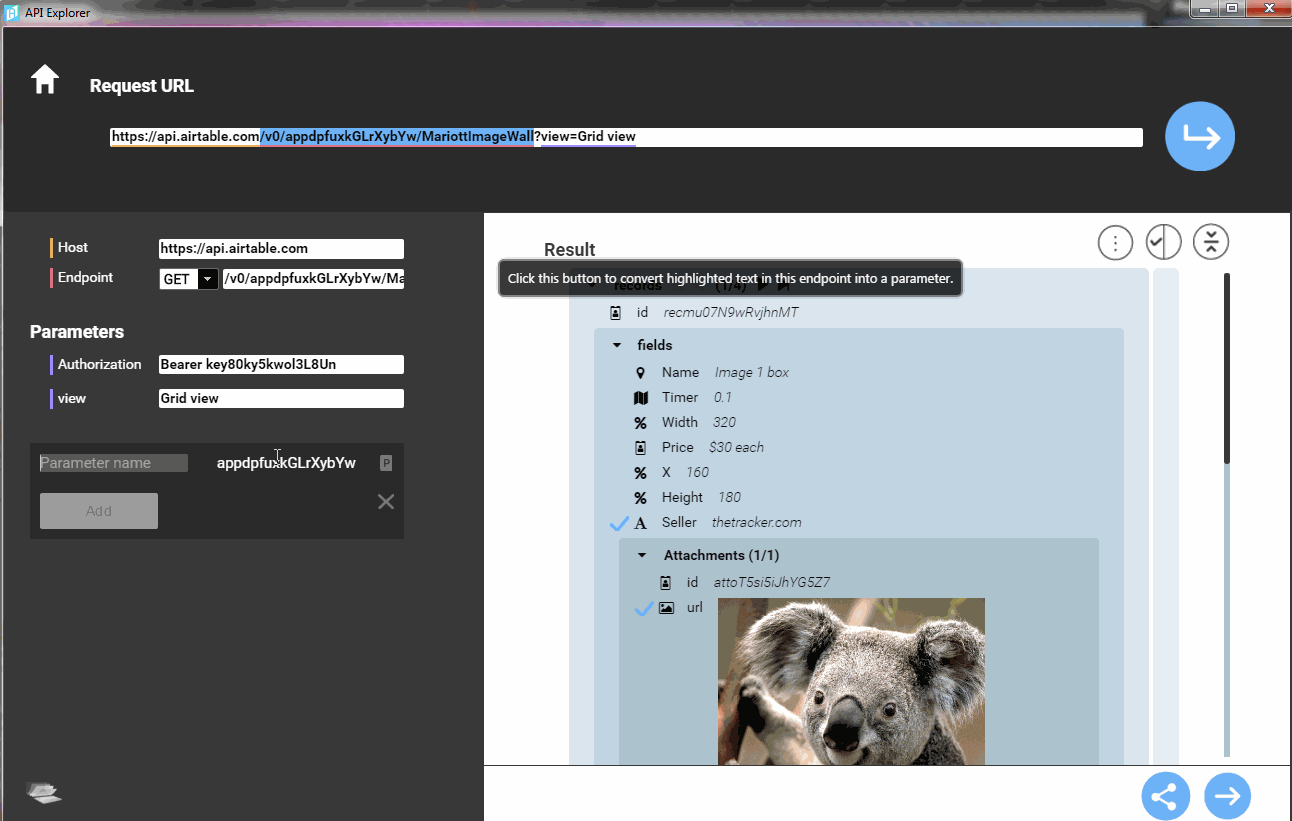Viewport: 1292px width, 821px height.
Task: Click the disabled Add button
Action: [99, 511]
